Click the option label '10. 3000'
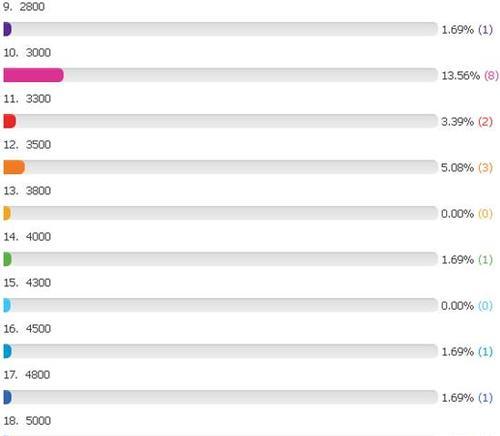This screenshot has height=436, width=500. click(x=27, y=53)
